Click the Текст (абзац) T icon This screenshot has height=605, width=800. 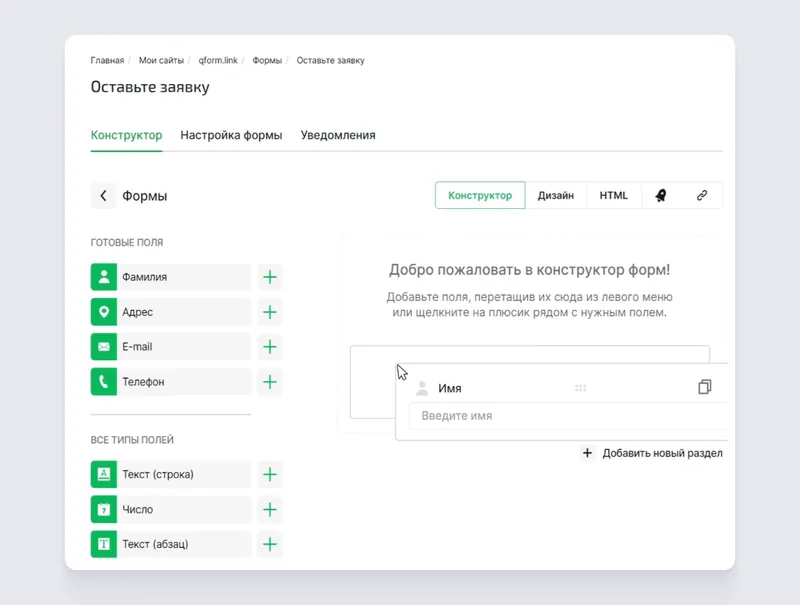pyautogui.click(x=104, y=544)
